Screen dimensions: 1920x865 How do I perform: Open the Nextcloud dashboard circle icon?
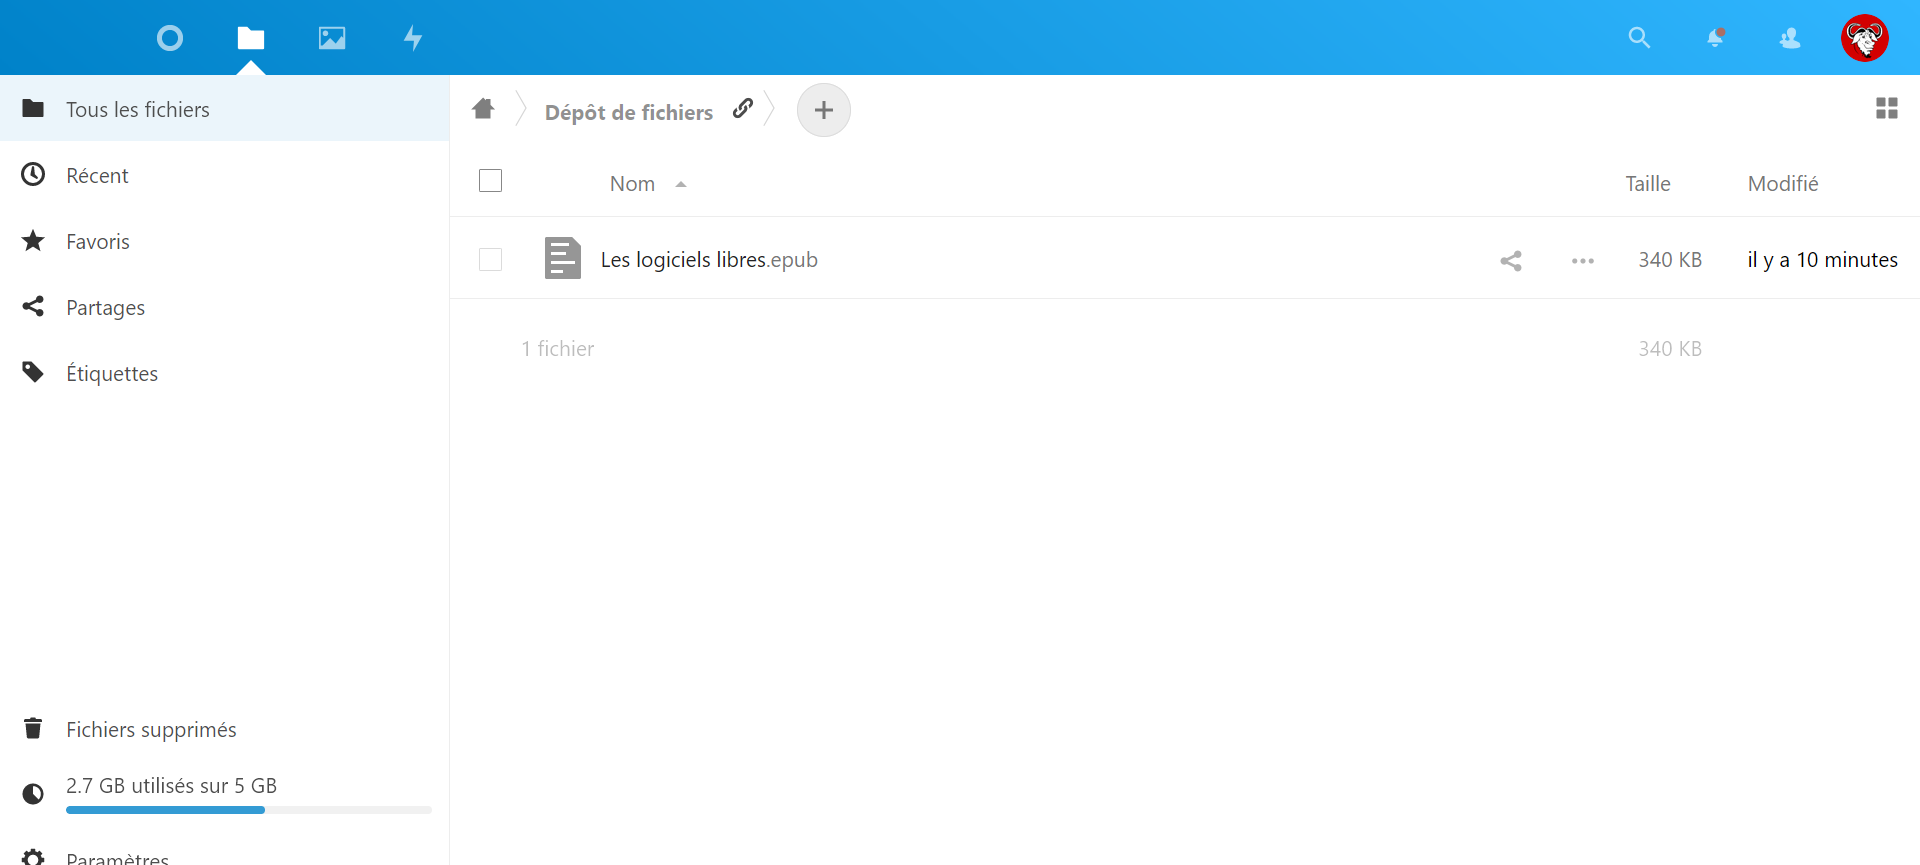170,38
